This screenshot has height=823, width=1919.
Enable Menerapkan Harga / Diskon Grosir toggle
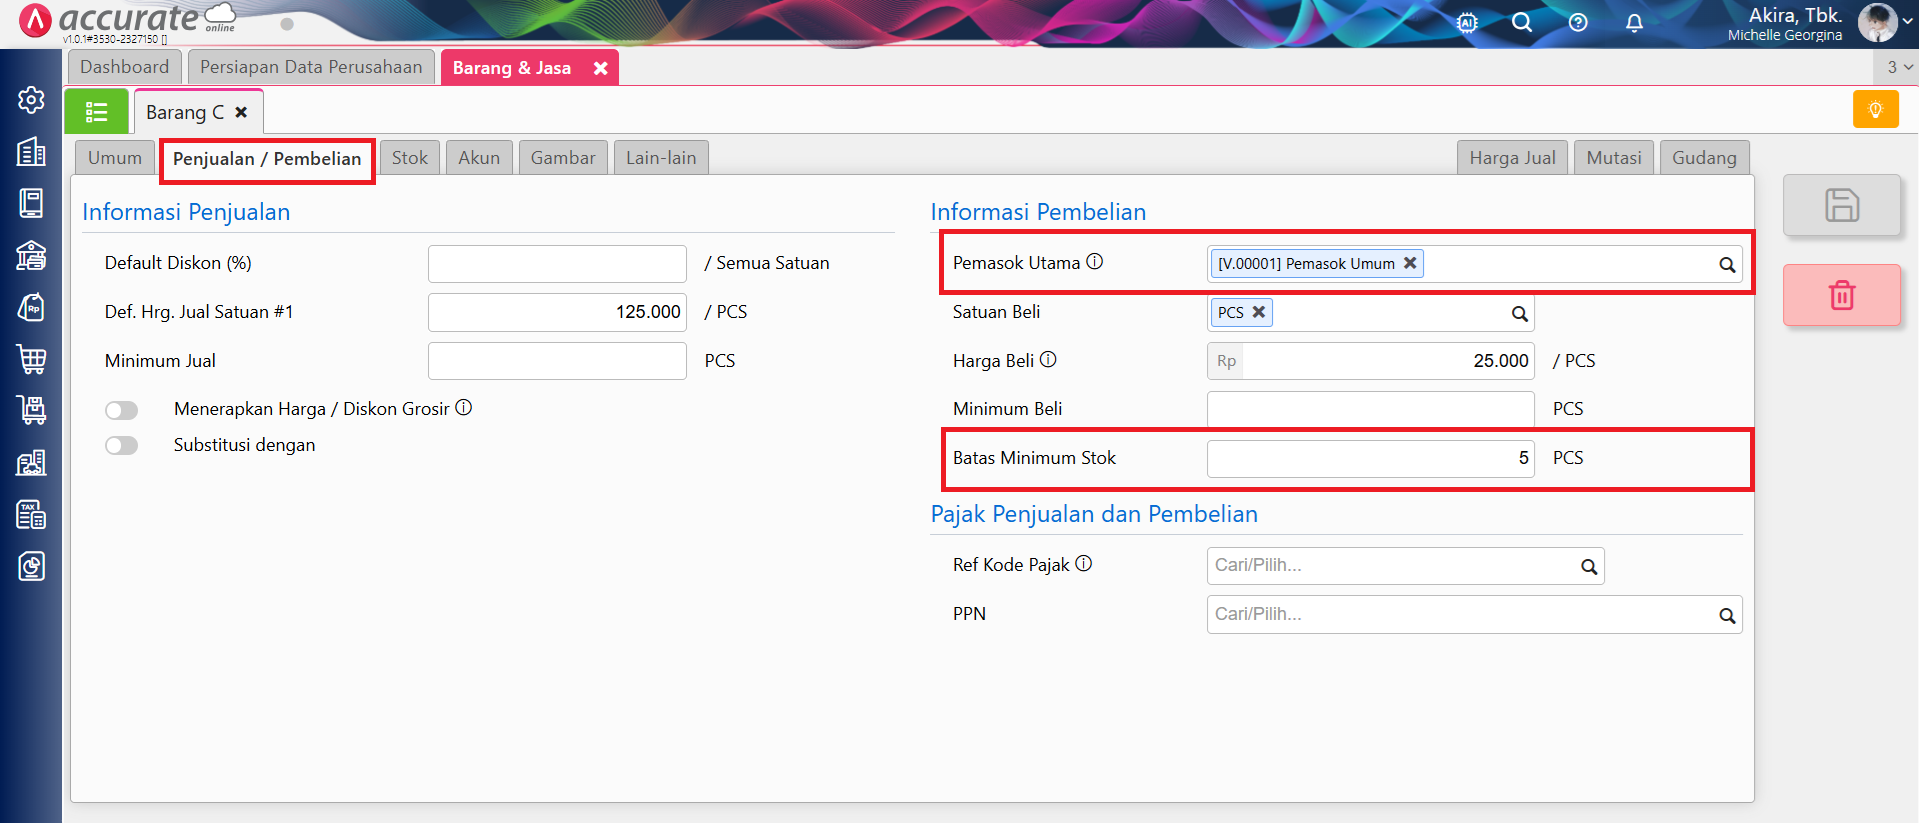coord(122,410)
